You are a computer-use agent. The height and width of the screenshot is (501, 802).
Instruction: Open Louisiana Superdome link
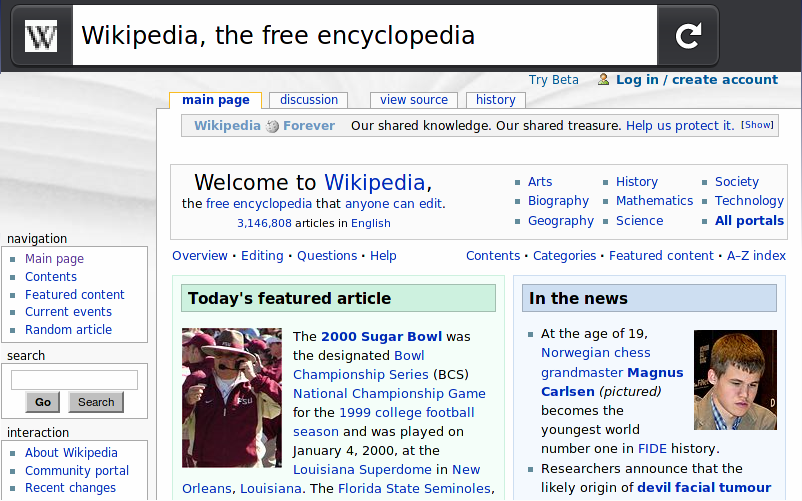(362, 469)
